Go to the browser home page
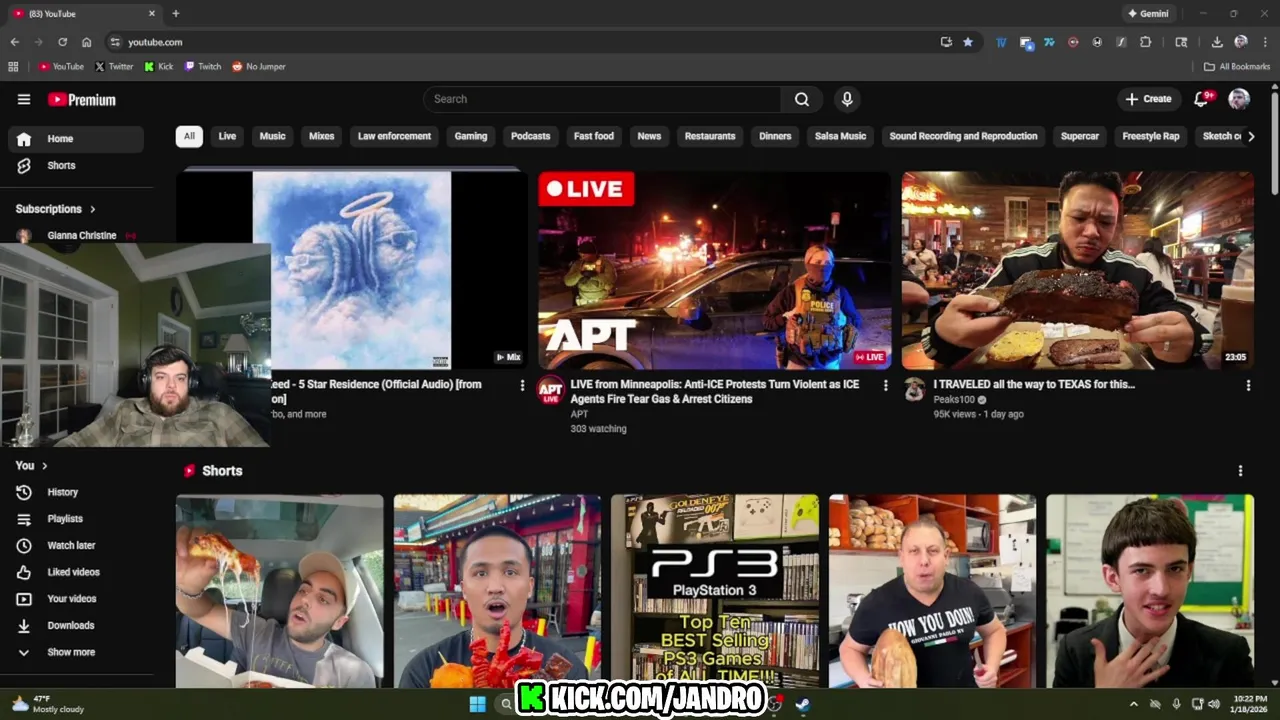 tap(87, 42)
